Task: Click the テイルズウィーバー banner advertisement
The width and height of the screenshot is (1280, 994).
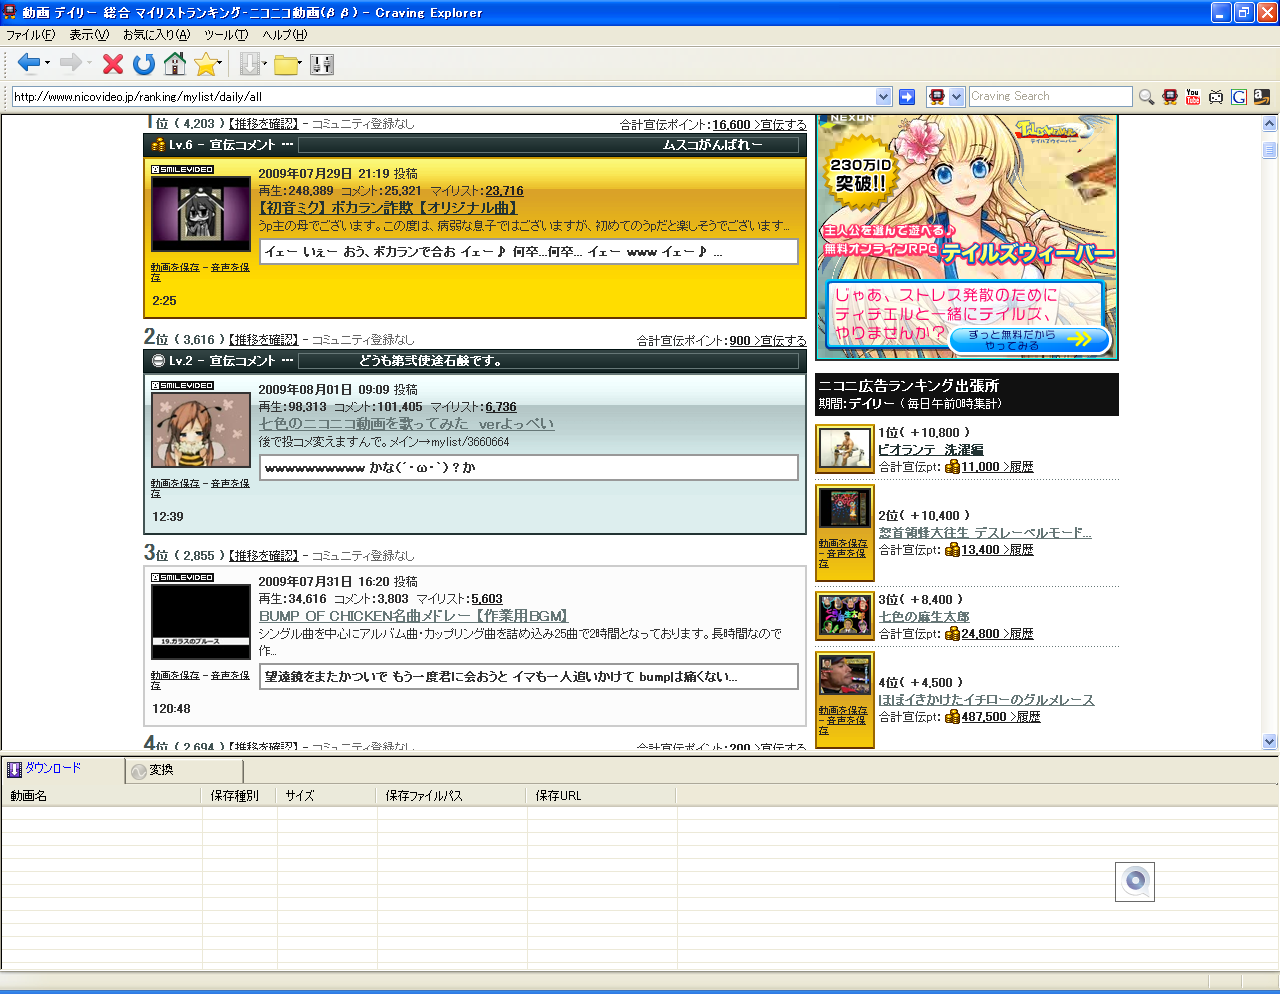Action: tap(967, 237)
